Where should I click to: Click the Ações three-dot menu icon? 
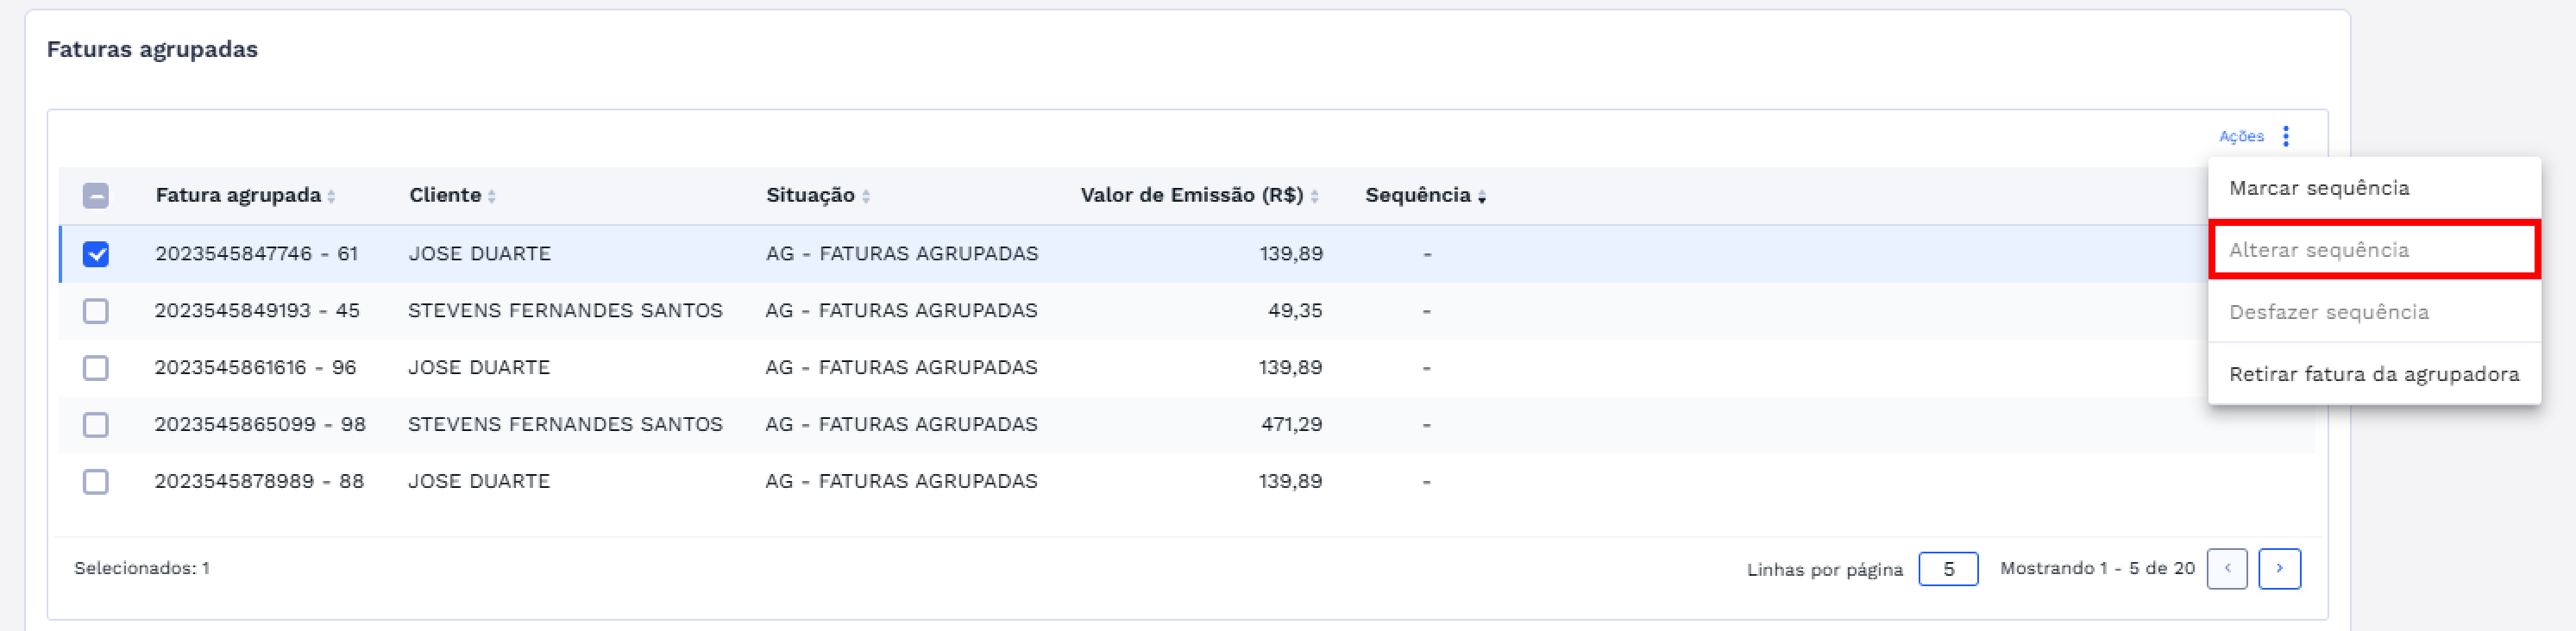click(2285, 136)
